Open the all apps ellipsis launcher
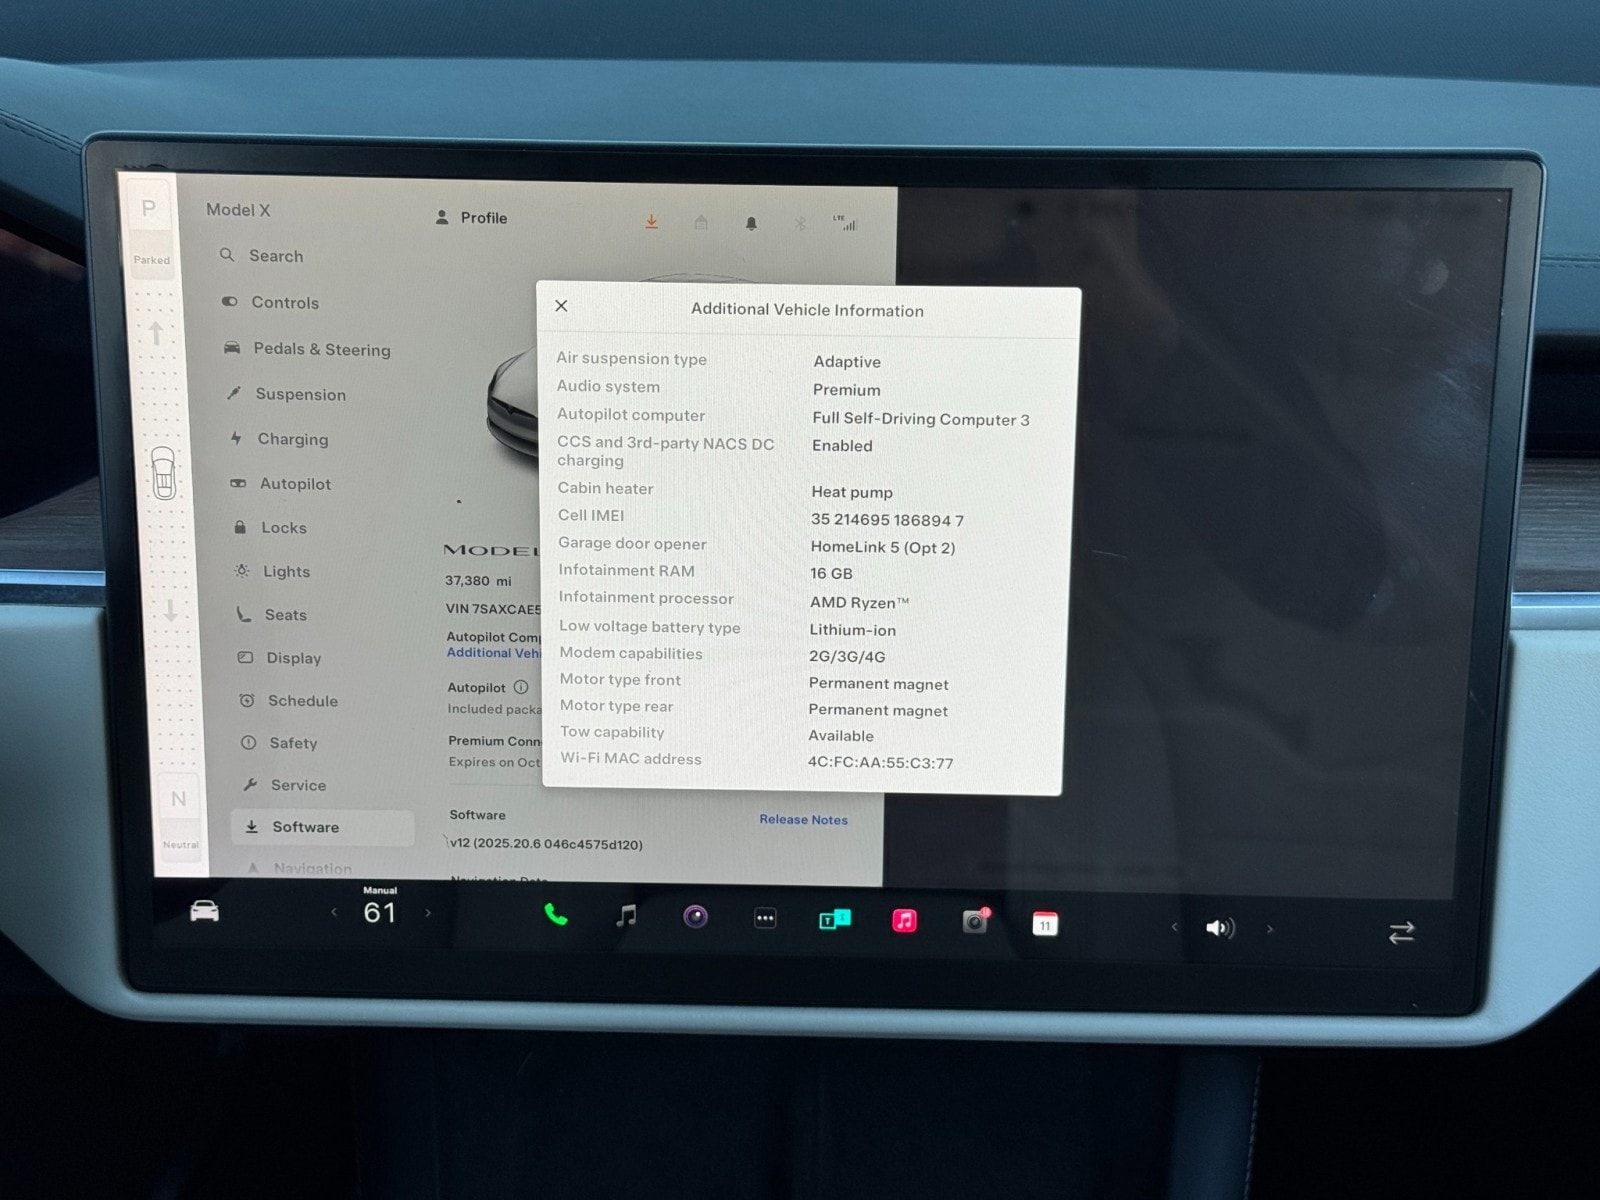This screenshot has width=1600, height=1200. click(x=765, y=918)
